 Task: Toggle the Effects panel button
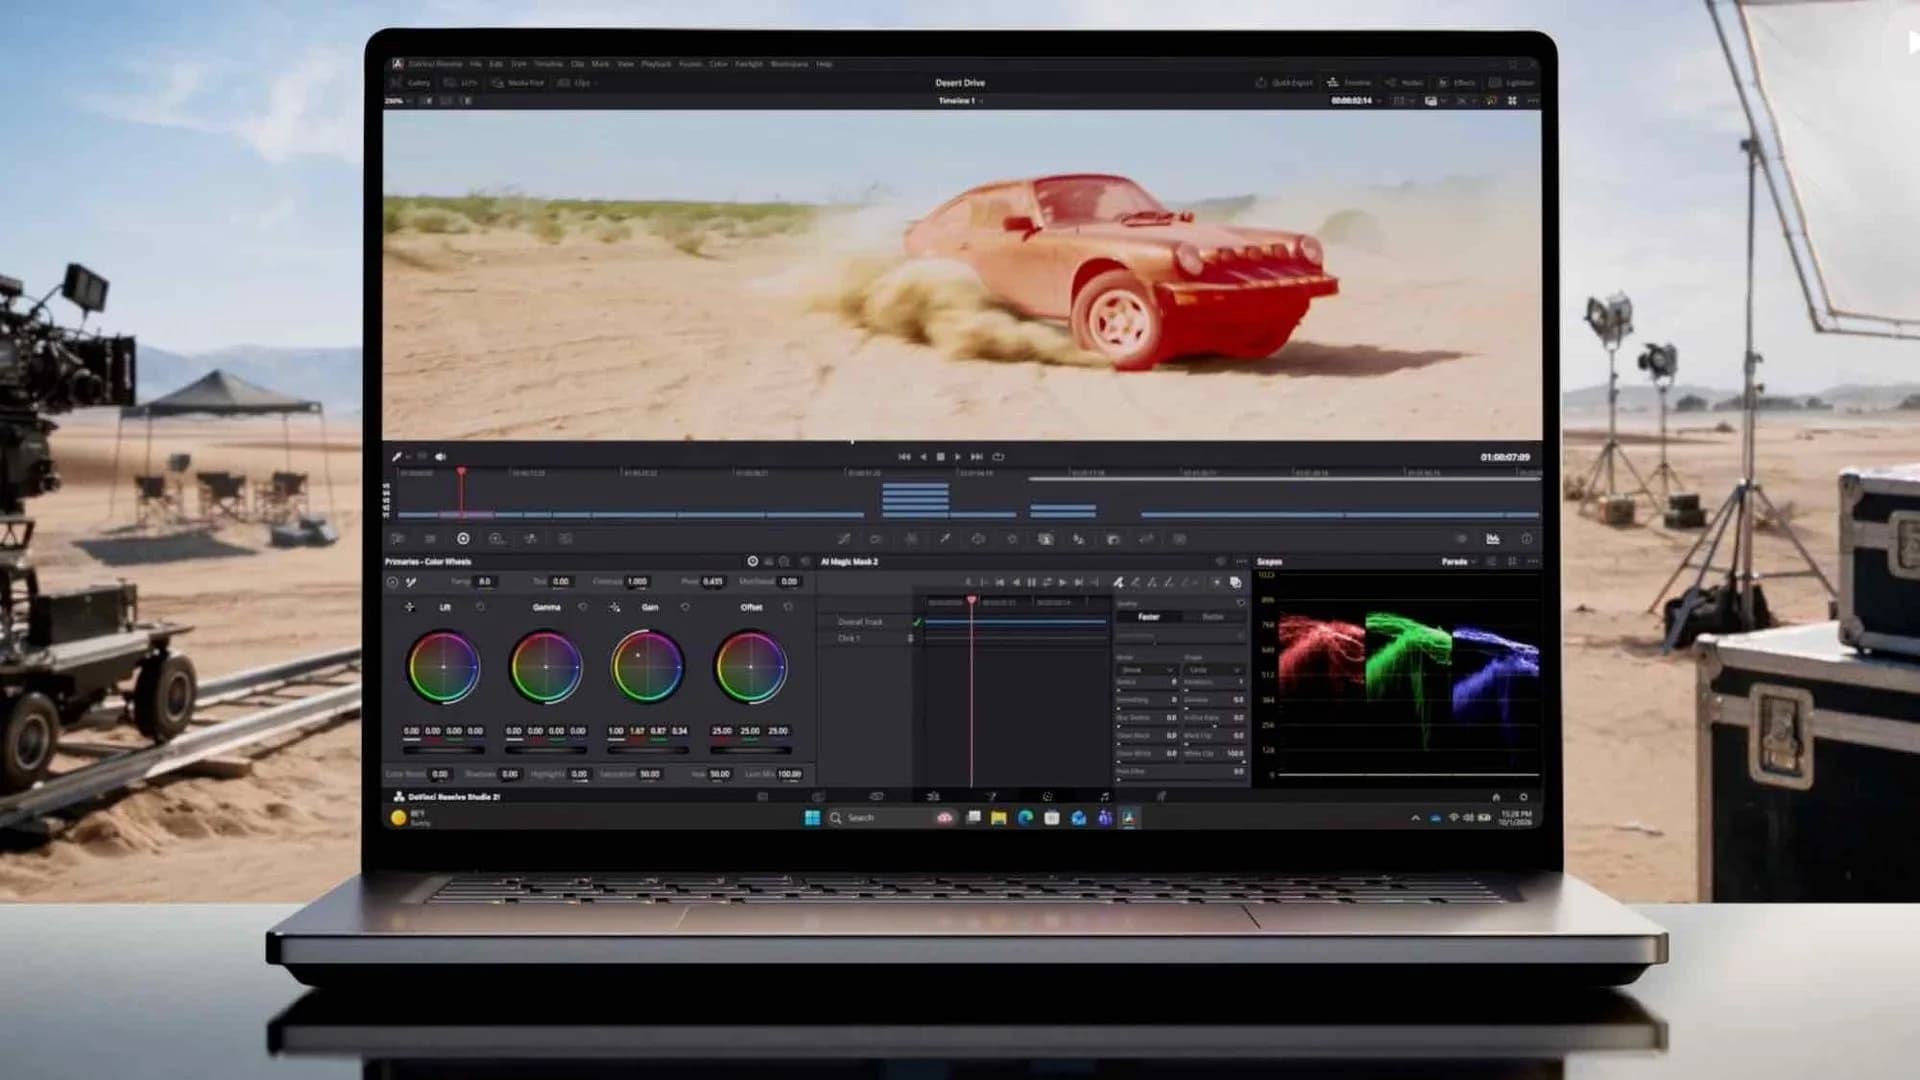coord(1457,83)
